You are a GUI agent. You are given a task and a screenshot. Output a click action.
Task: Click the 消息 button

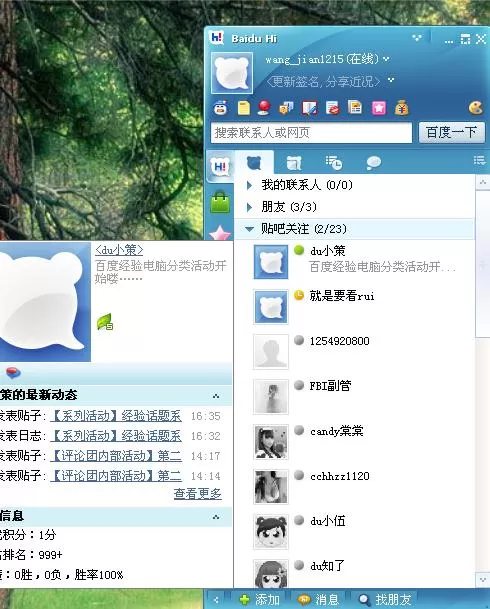coord(318,600)
